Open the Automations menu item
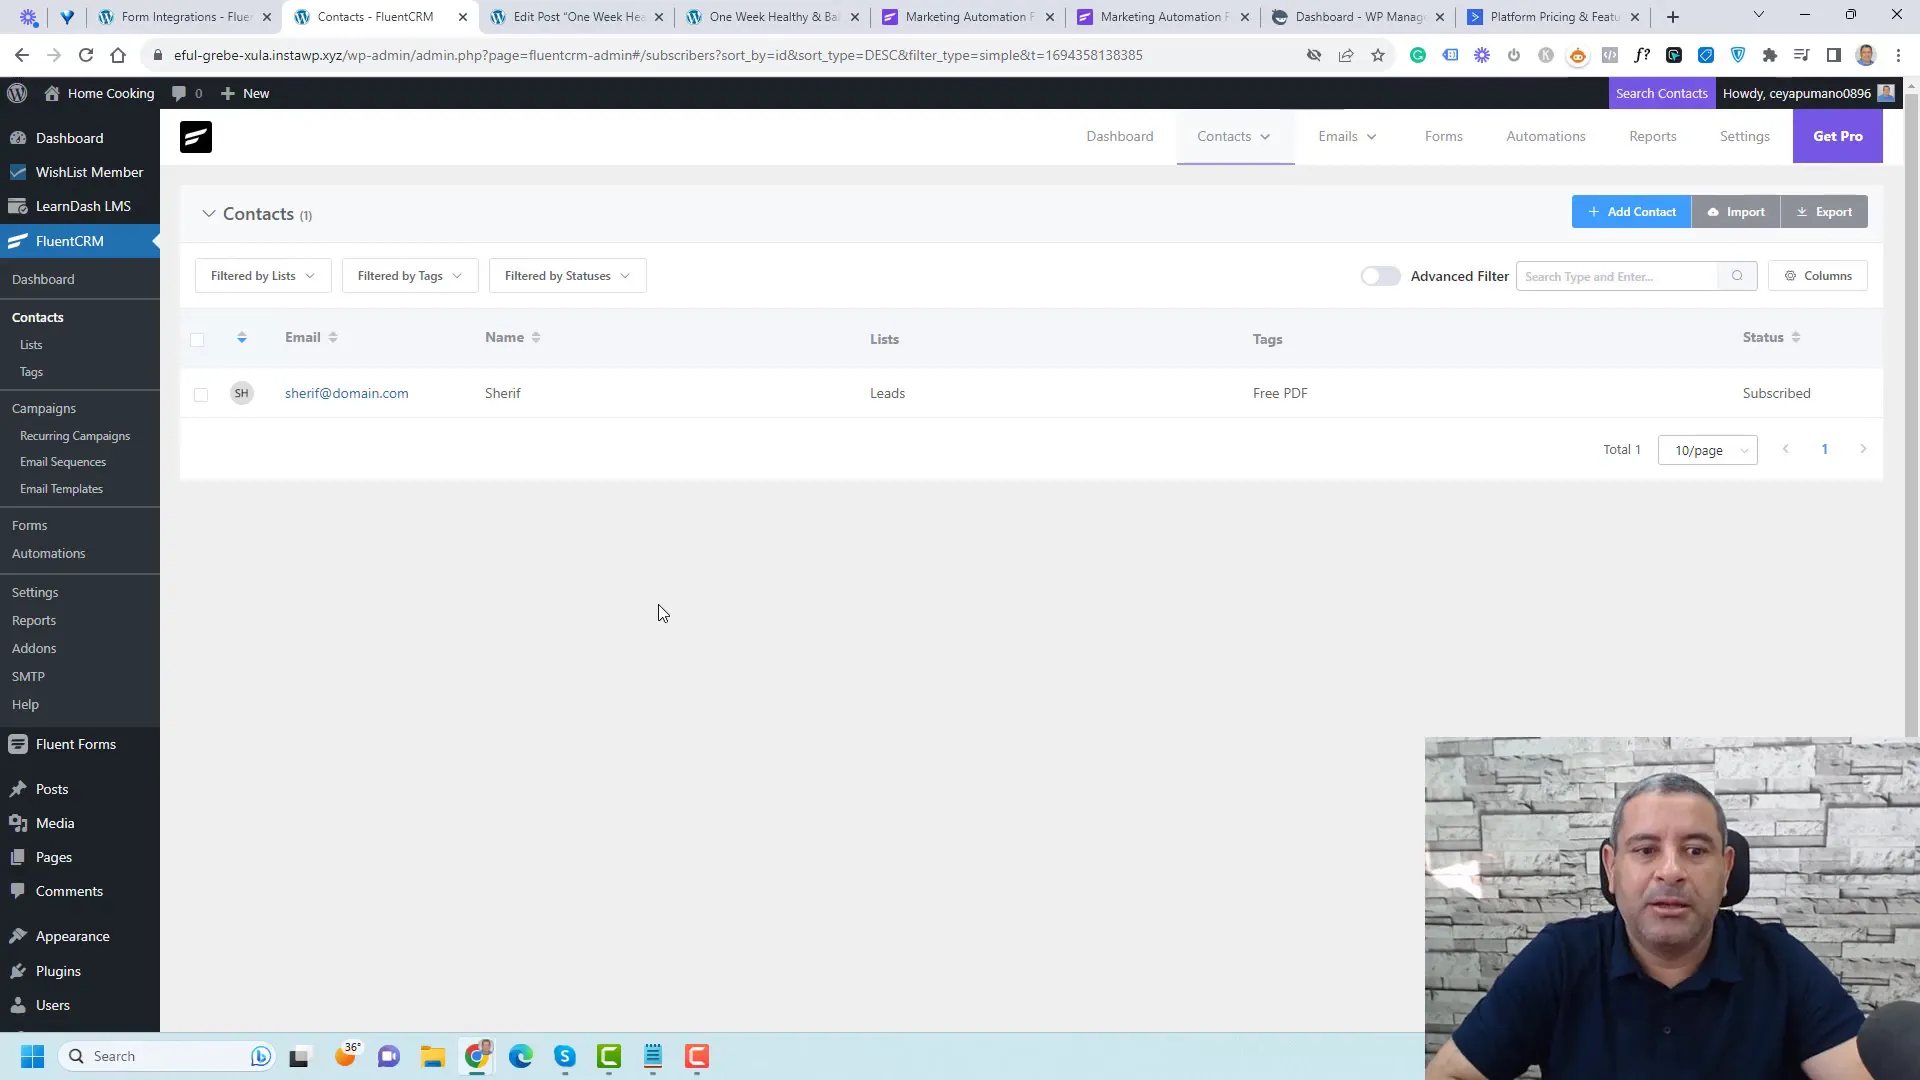Viewport: 1920px width, 1080px height. [47, 553]
